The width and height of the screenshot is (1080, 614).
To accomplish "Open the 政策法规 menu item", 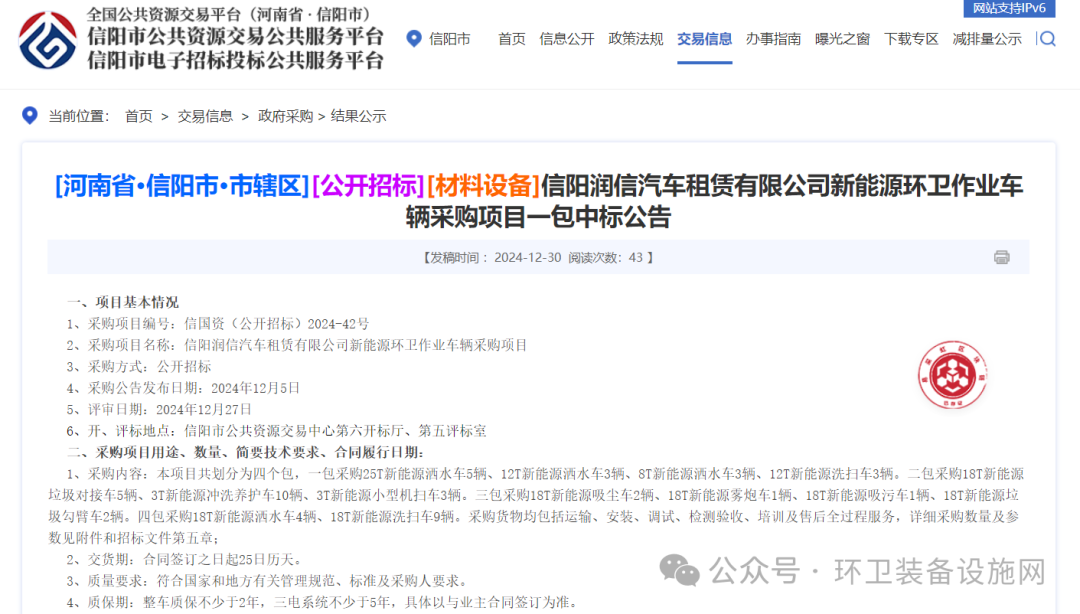I will (x=636, y=39).
